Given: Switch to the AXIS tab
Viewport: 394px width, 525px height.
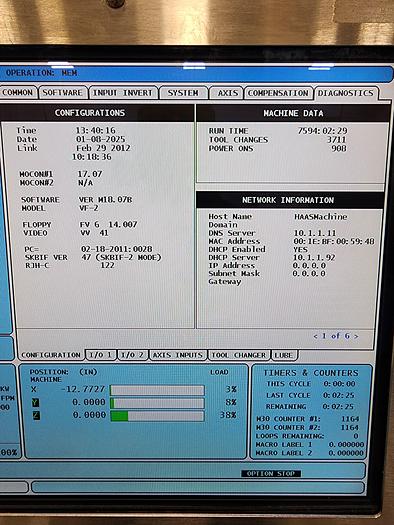Looking at the screenshot, I should (228, 93).
